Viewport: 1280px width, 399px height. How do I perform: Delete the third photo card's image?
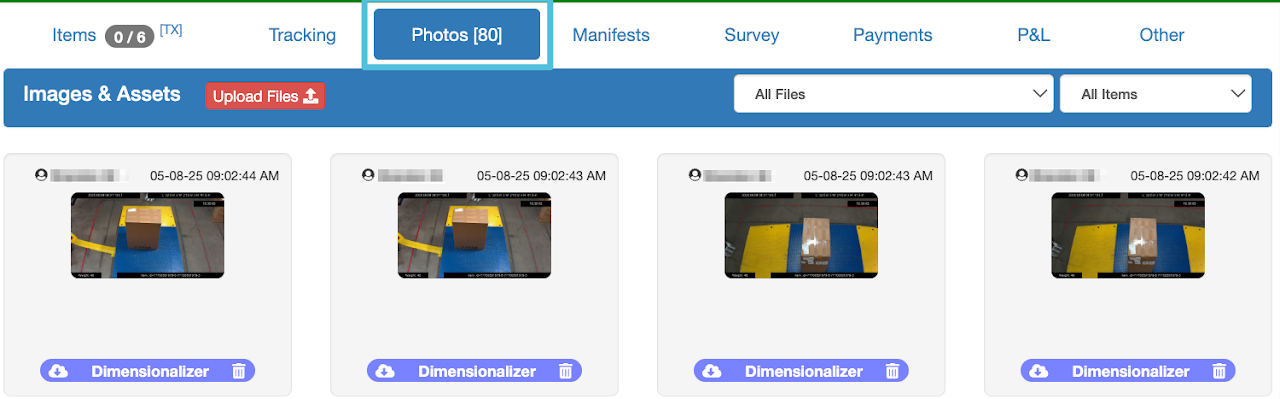pos(893,371)
